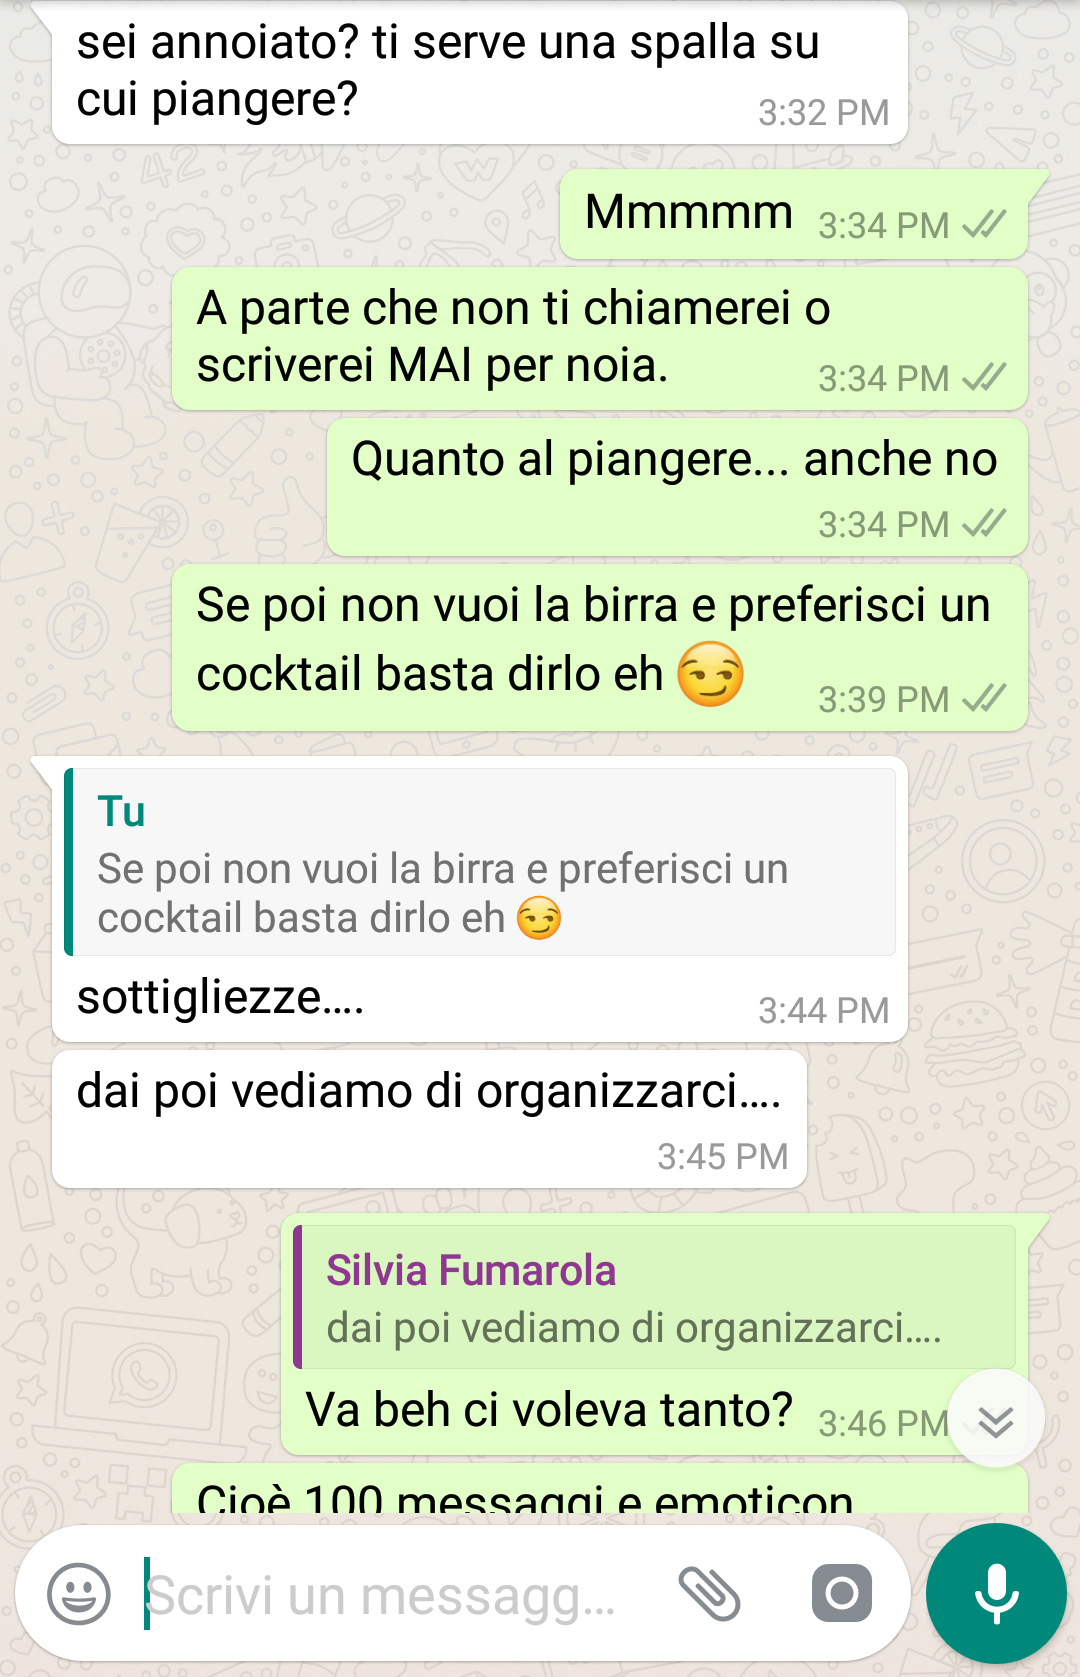Select 'Quanto al piangere... anche no' message
The image size is (1080, 1677).
click(x=677, y=487)
